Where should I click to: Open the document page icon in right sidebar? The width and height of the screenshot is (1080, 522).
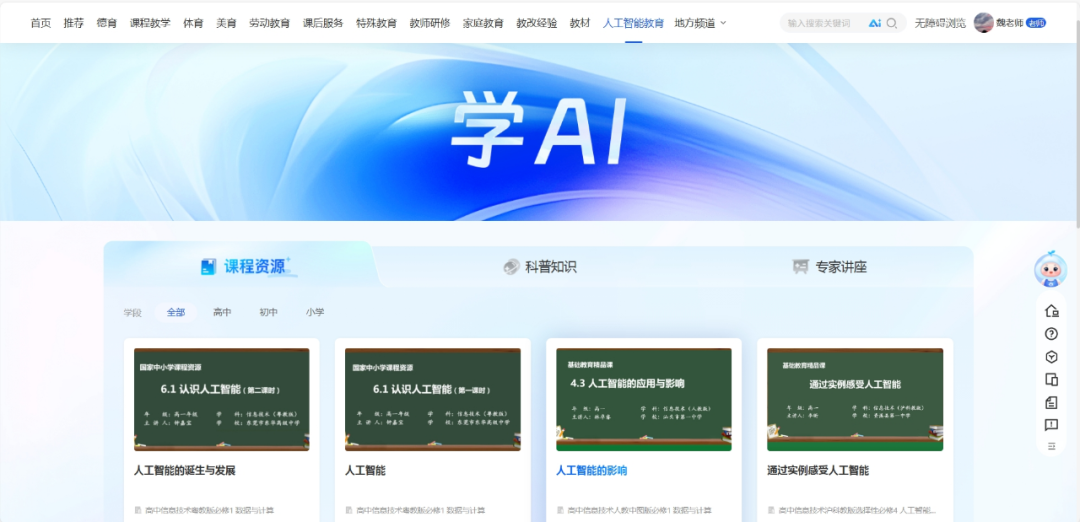[x=1051, y=402]
